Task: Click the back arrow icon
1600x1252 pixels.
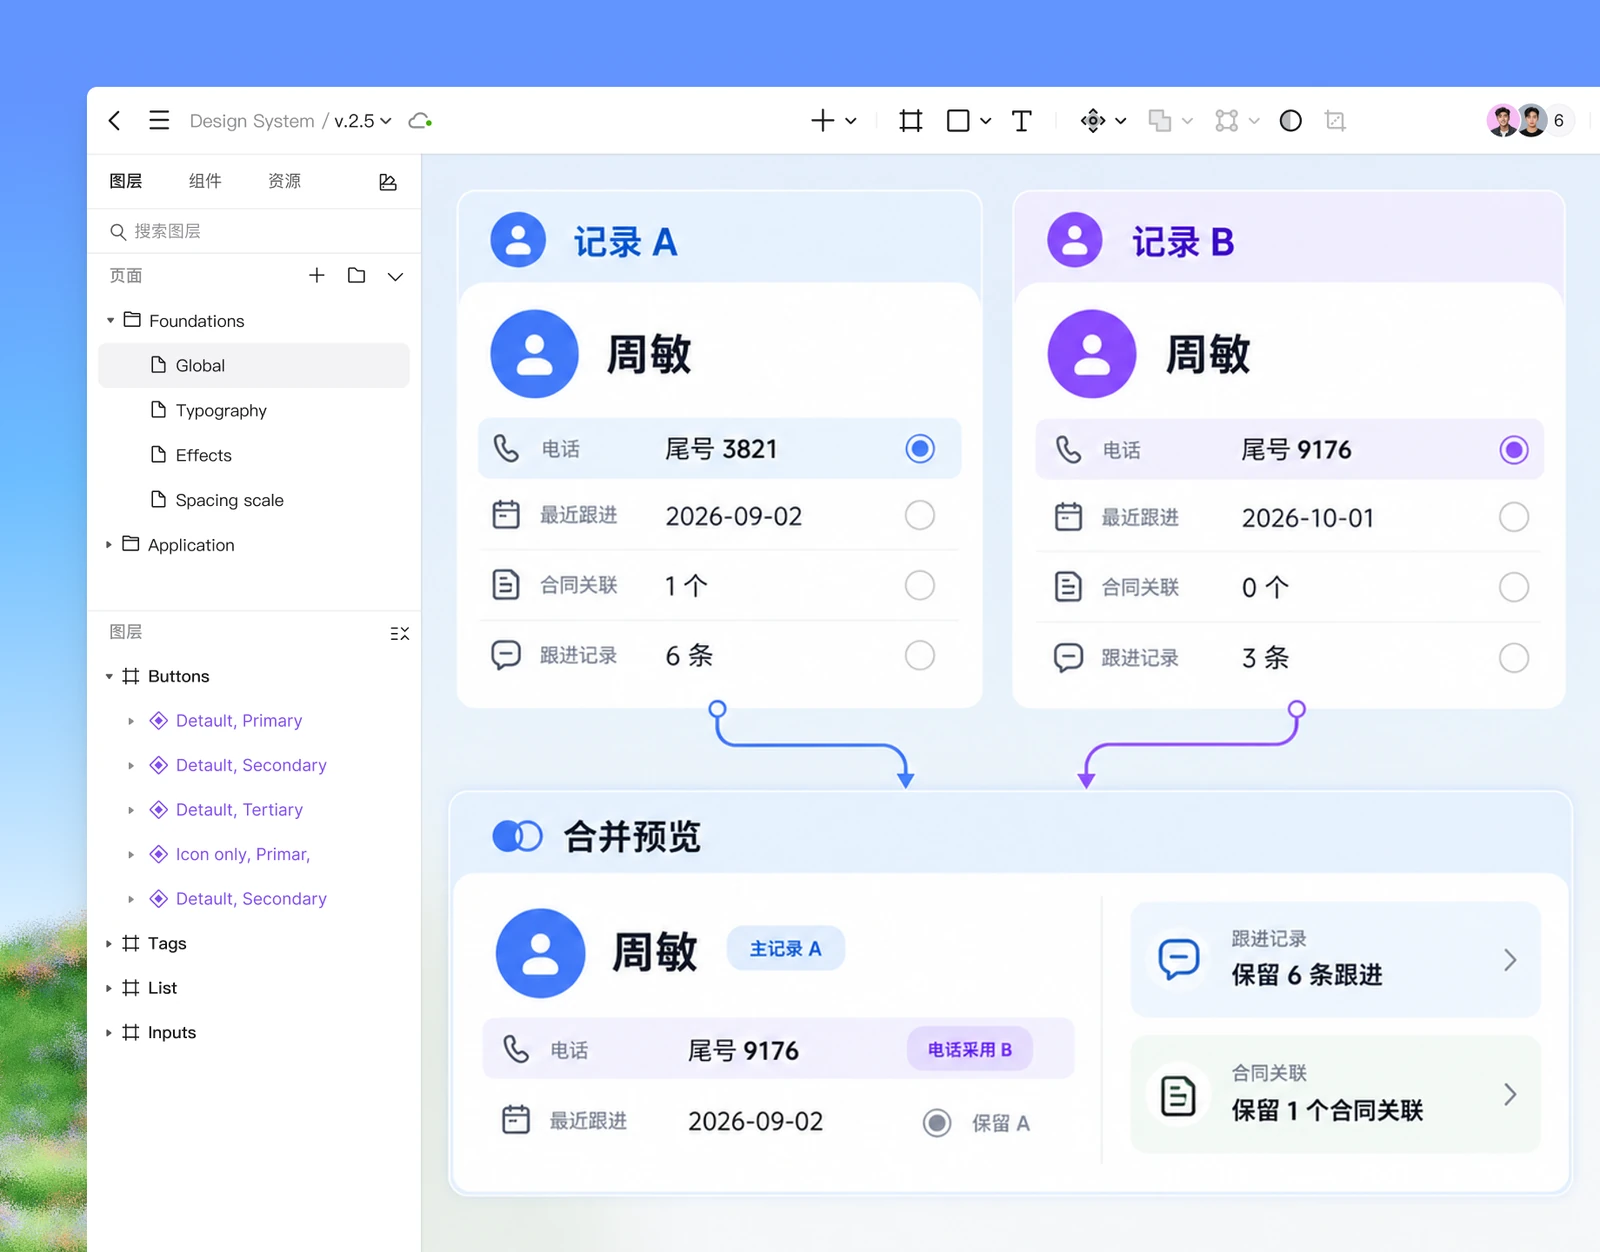Action: (x=115, y=121)
